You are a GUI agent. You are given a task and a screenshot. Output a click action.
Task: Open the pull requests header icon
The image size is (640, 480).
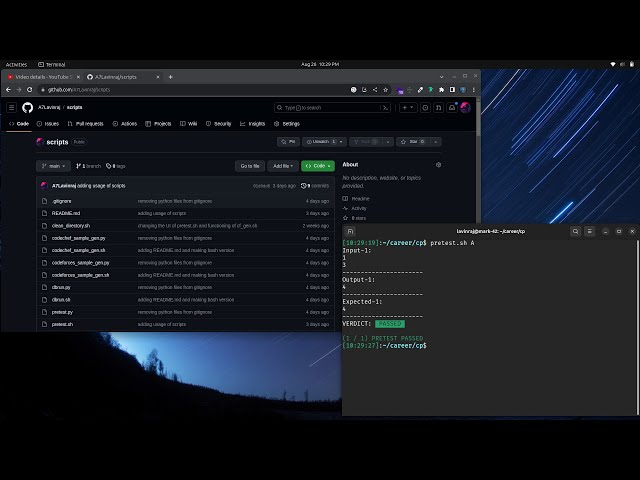click(x=438, y=108)
